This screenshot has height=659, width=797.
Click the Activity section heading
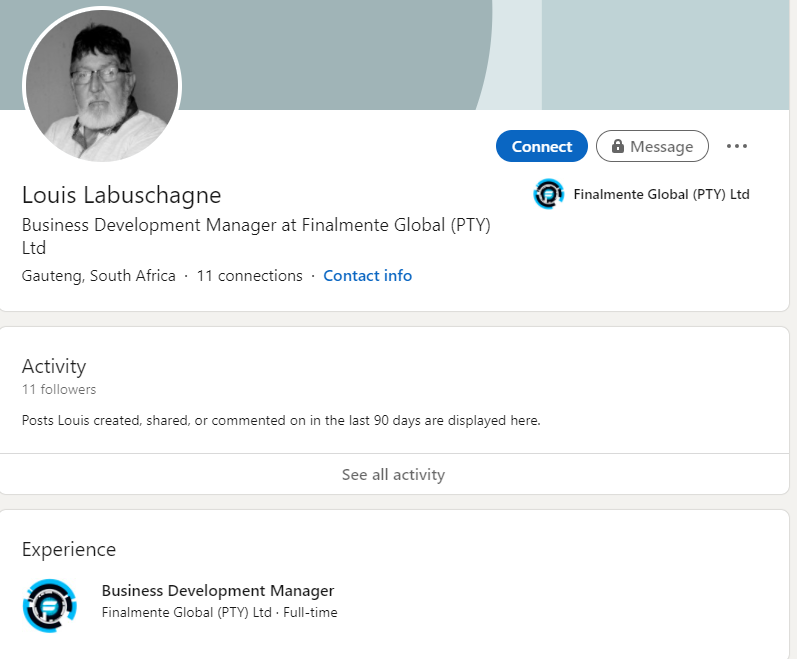click(54, 366)
